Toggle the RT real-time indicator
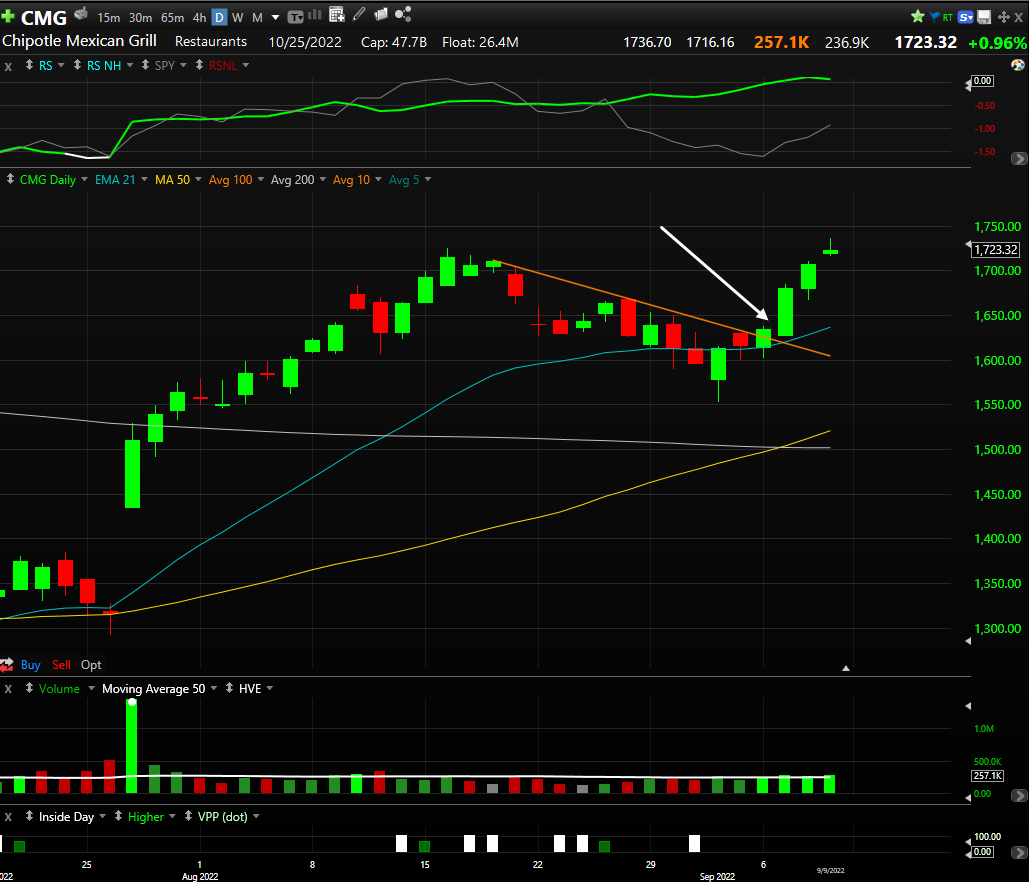 [948, 18]
